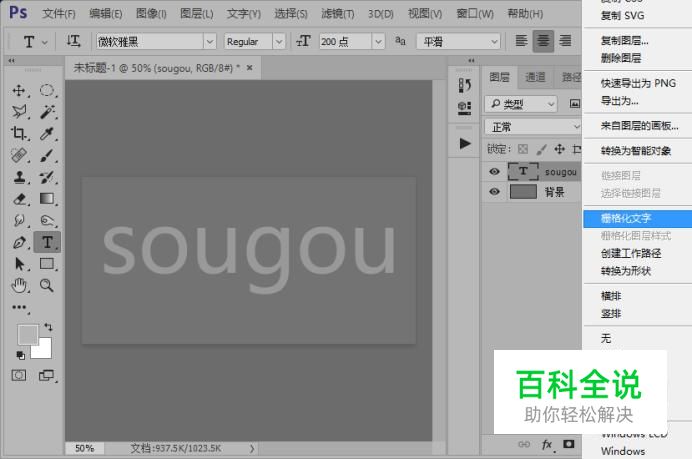Select the Move tool

[x=19, y=90]
